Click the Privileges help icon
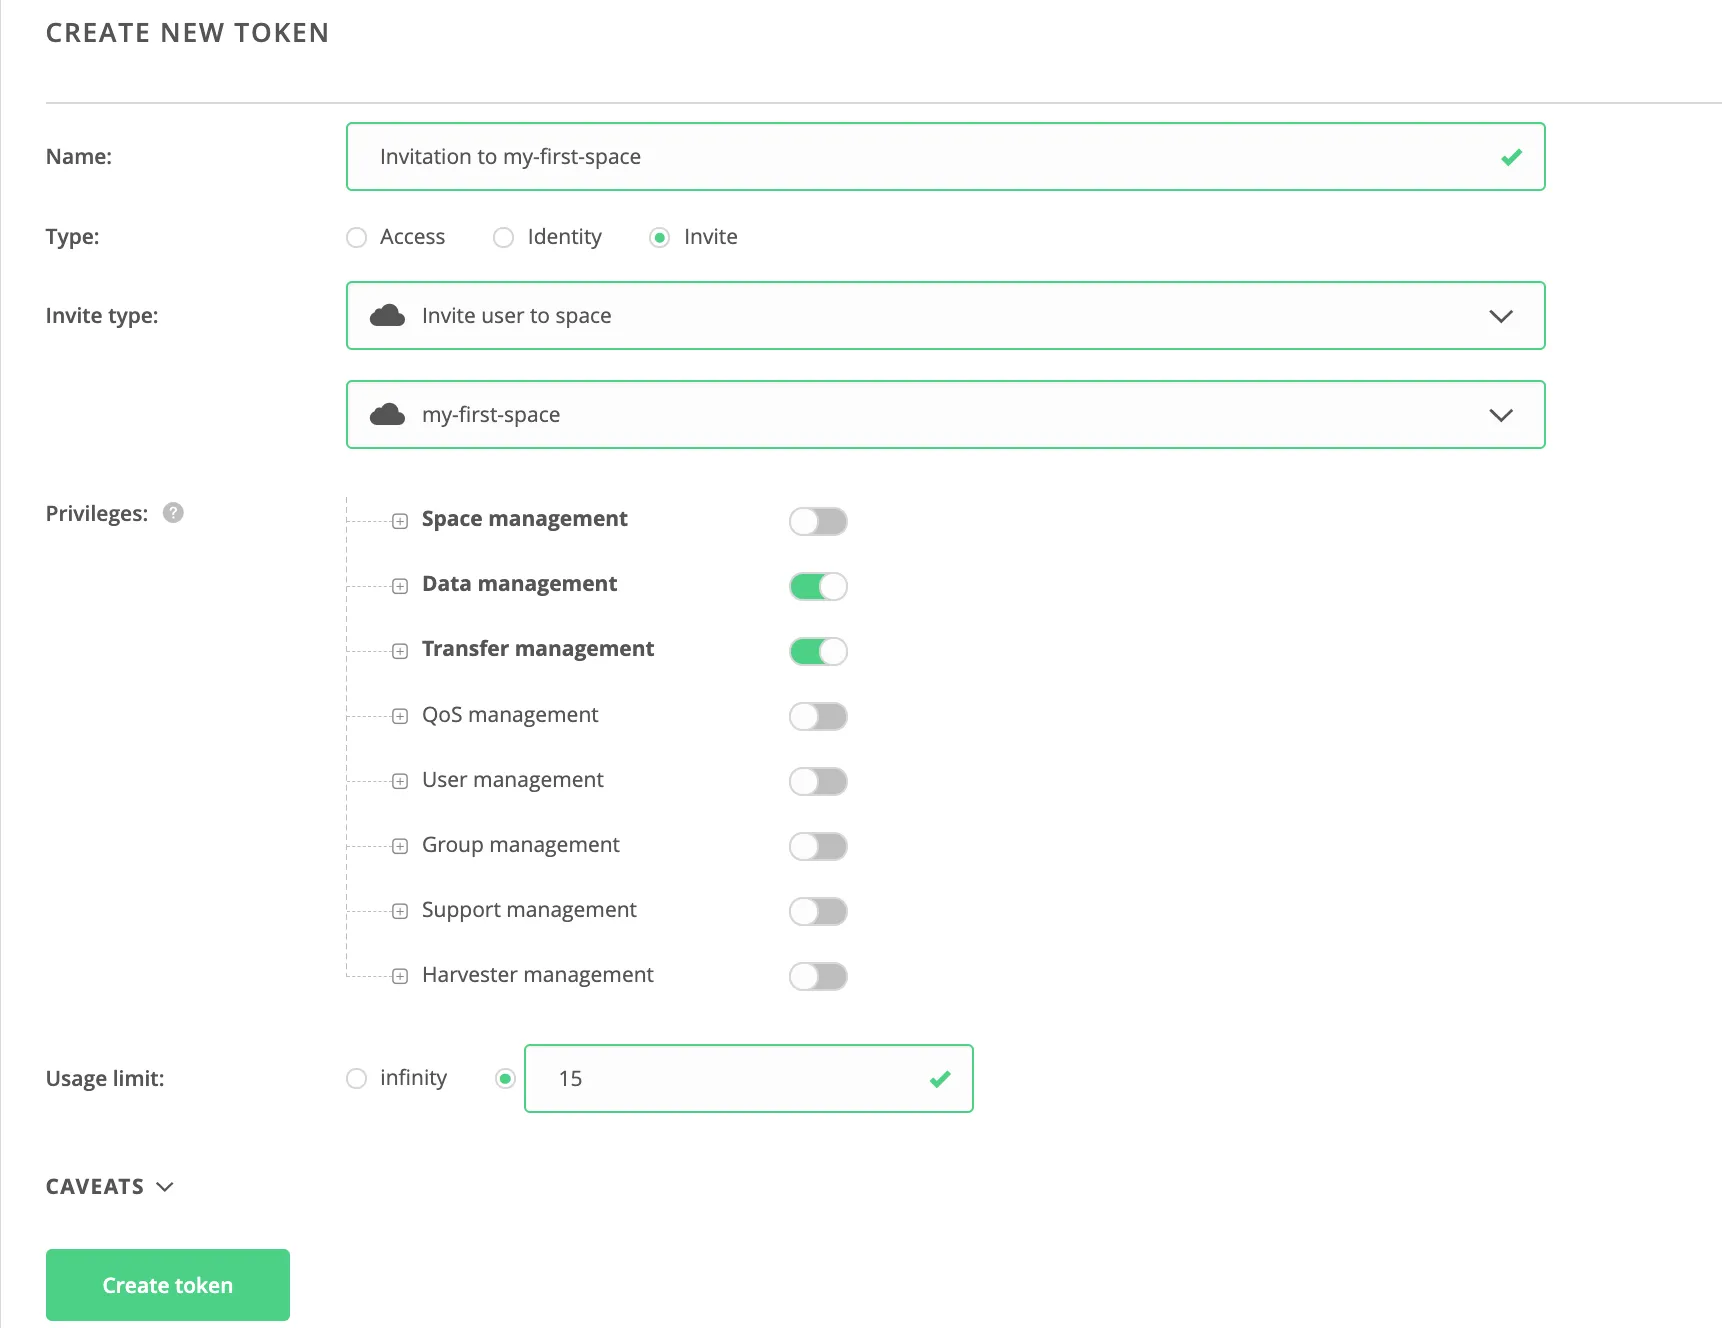This screenshot has height=1328, width=1722. coord(172,513)
